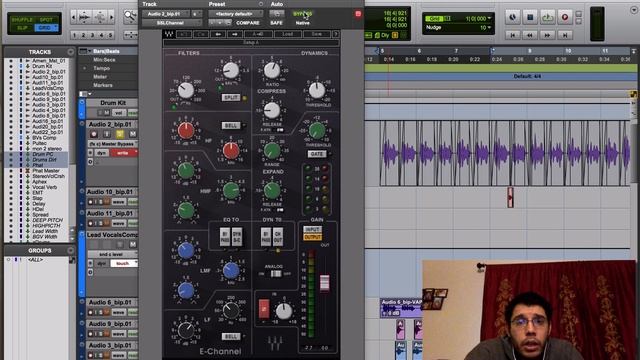Click record enable on Audio 2_bip.01 track
This screenshot has width=640, height=360.
pyautogui.click(x=94, y=134)
